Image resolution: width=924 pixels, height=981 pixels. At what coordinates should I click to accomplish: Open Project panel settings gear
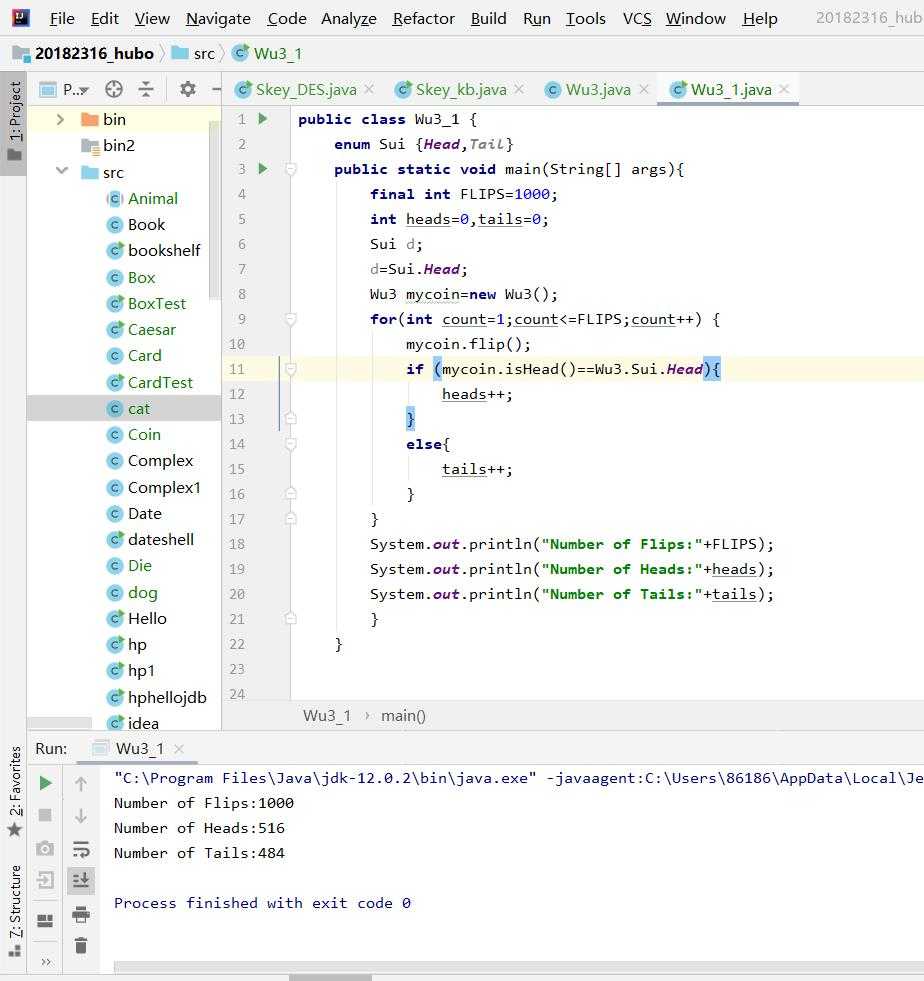(x=187, y=89)
